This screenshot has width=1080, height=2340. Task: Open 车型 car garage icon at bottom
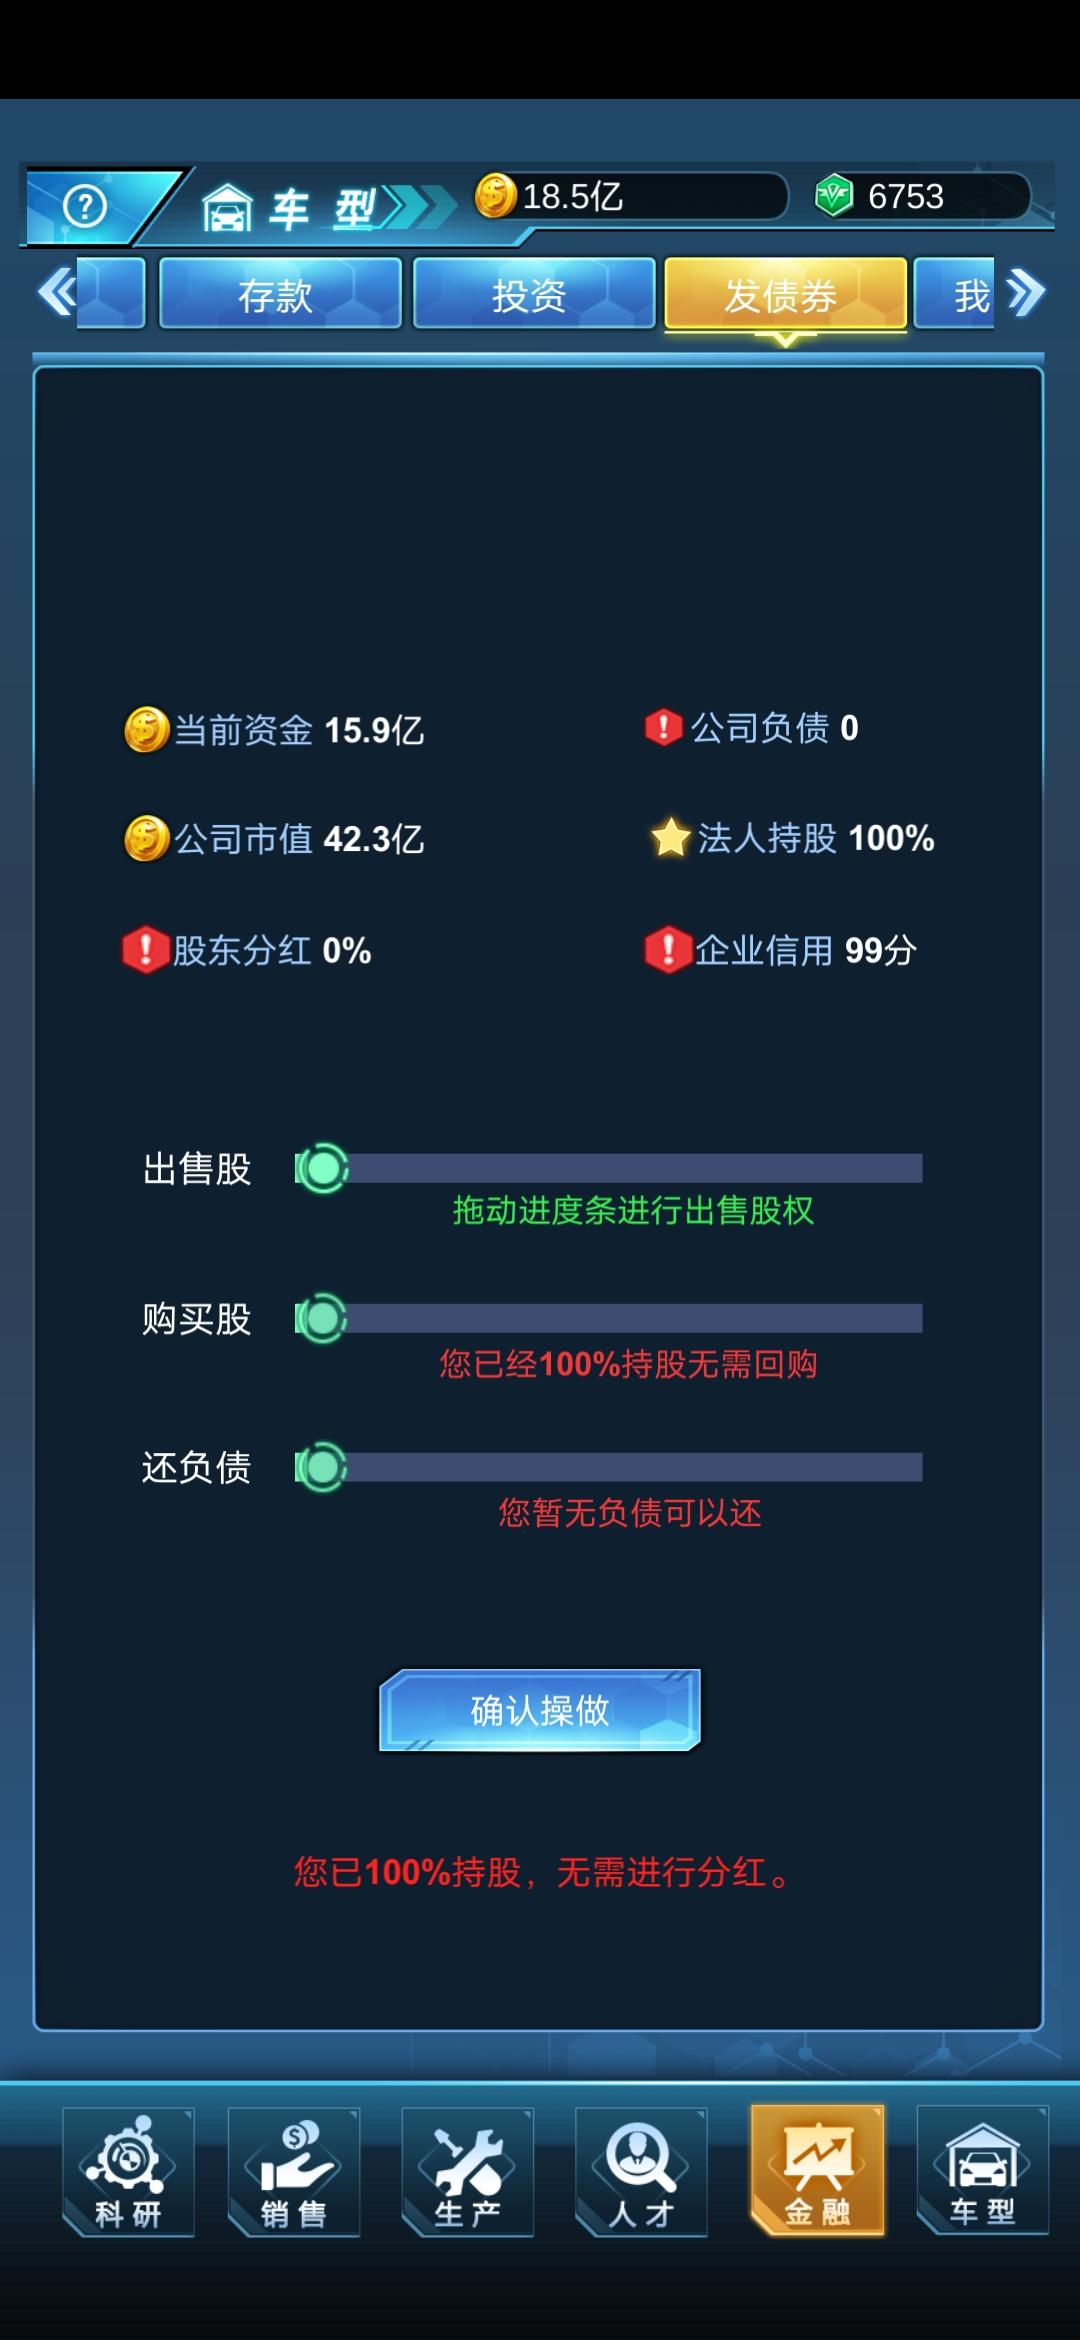(x=983, y=2170)
